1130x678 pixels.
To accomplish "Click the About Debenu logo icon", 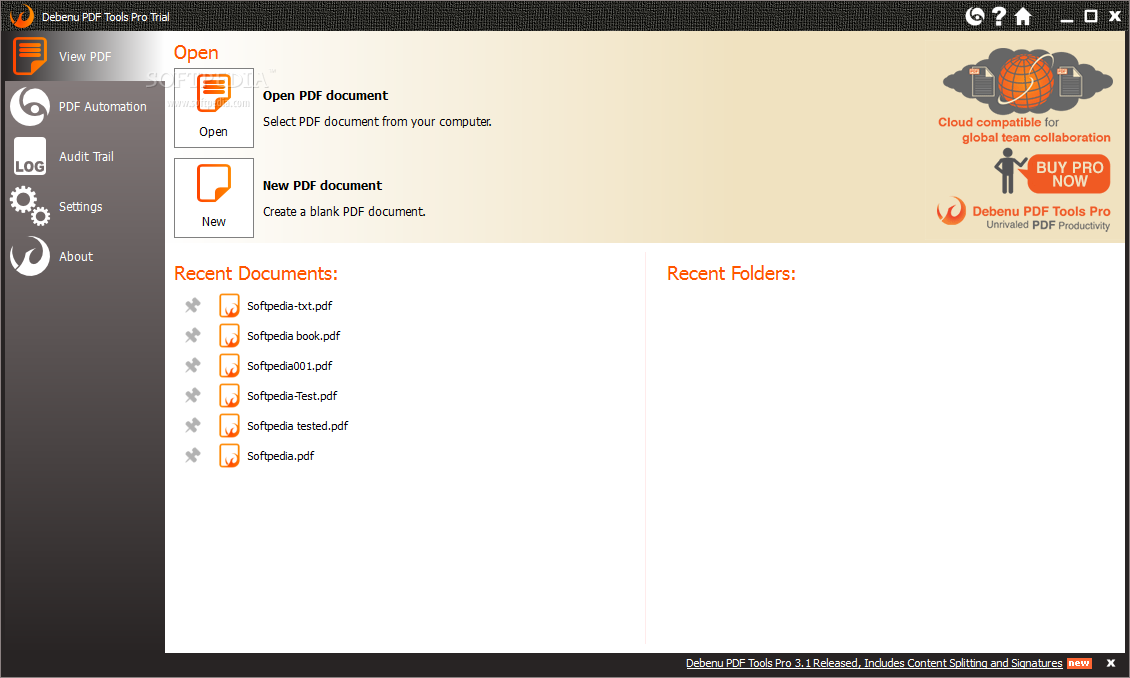I will (x=30, y=257).
